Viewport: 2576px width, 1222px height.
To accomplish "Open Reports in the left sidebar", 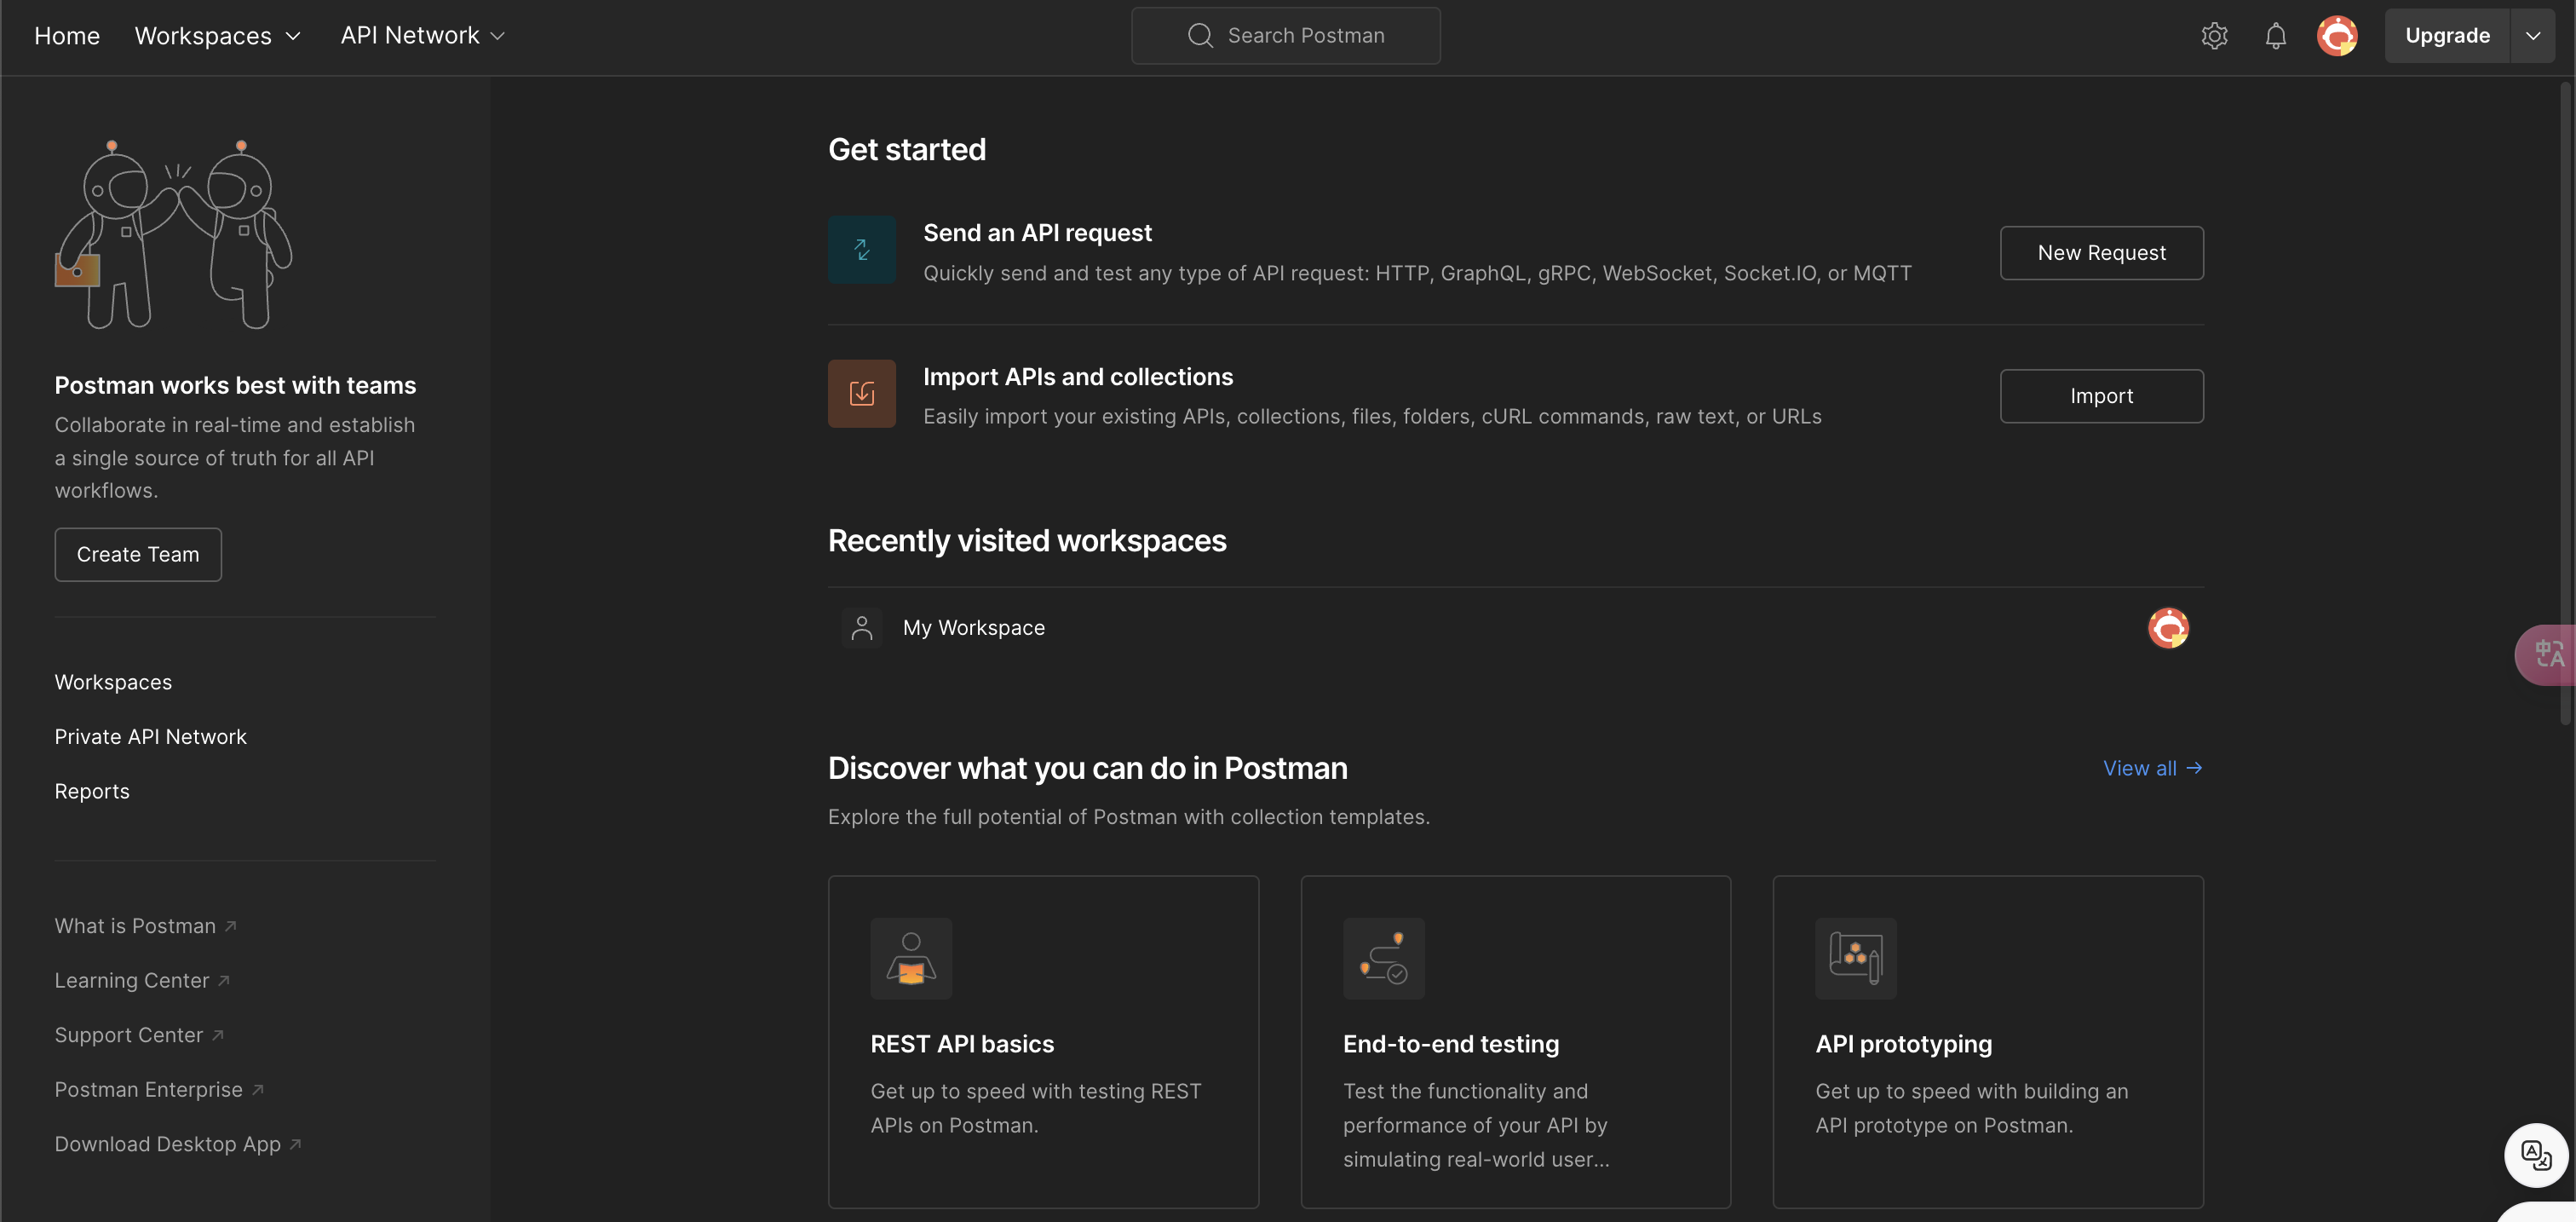I will tap(92, 791).
